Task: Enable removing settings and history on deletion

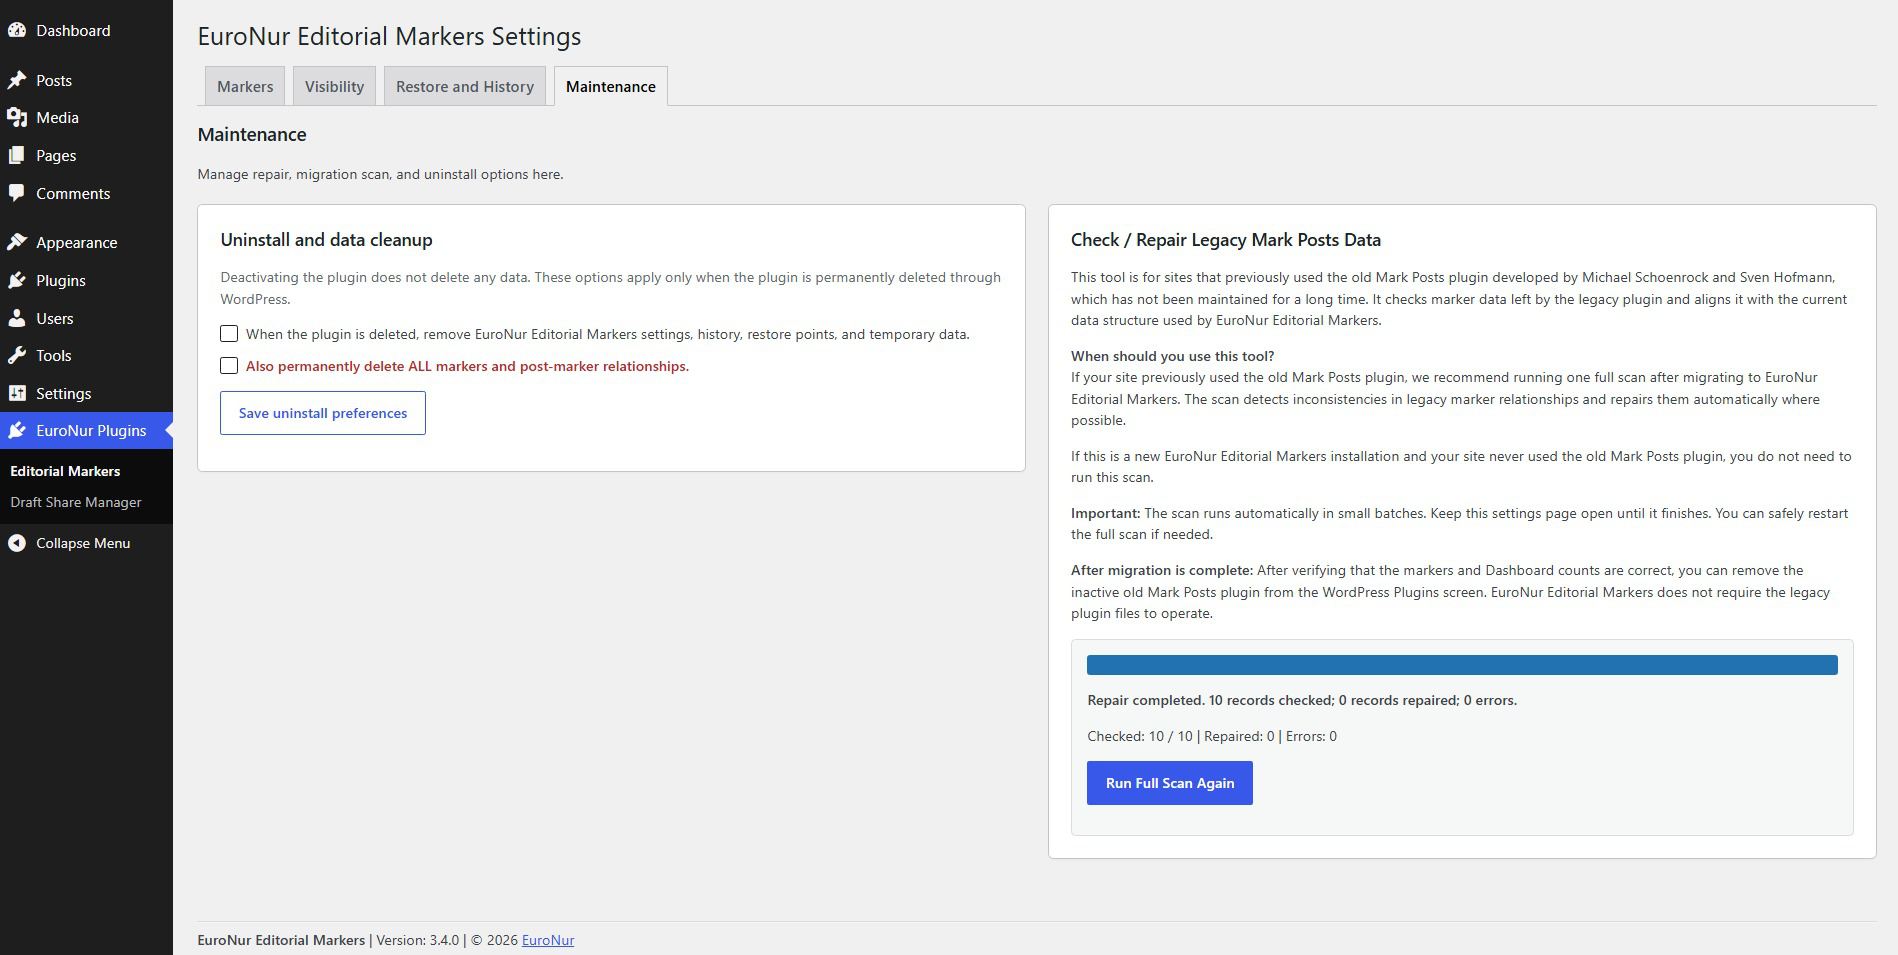Action: pyautogui.click(x=229, y=334)
